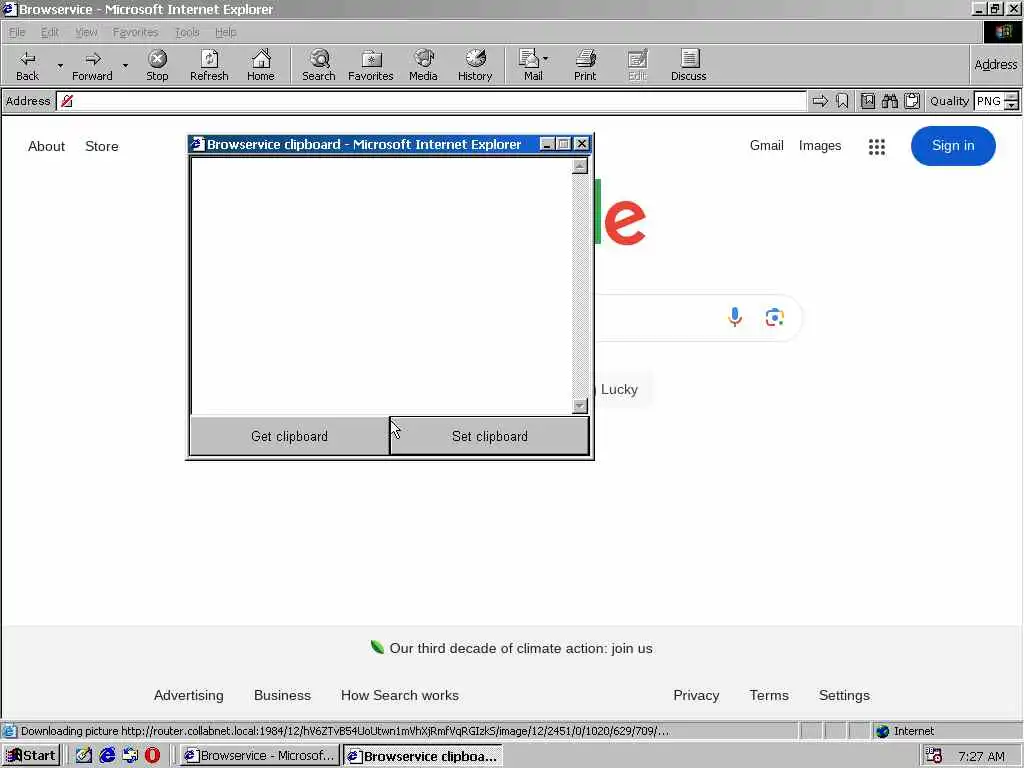Click the Go arrow beside address bar
This screenshot has height=768, width=1024.
(x=820, y=101)
